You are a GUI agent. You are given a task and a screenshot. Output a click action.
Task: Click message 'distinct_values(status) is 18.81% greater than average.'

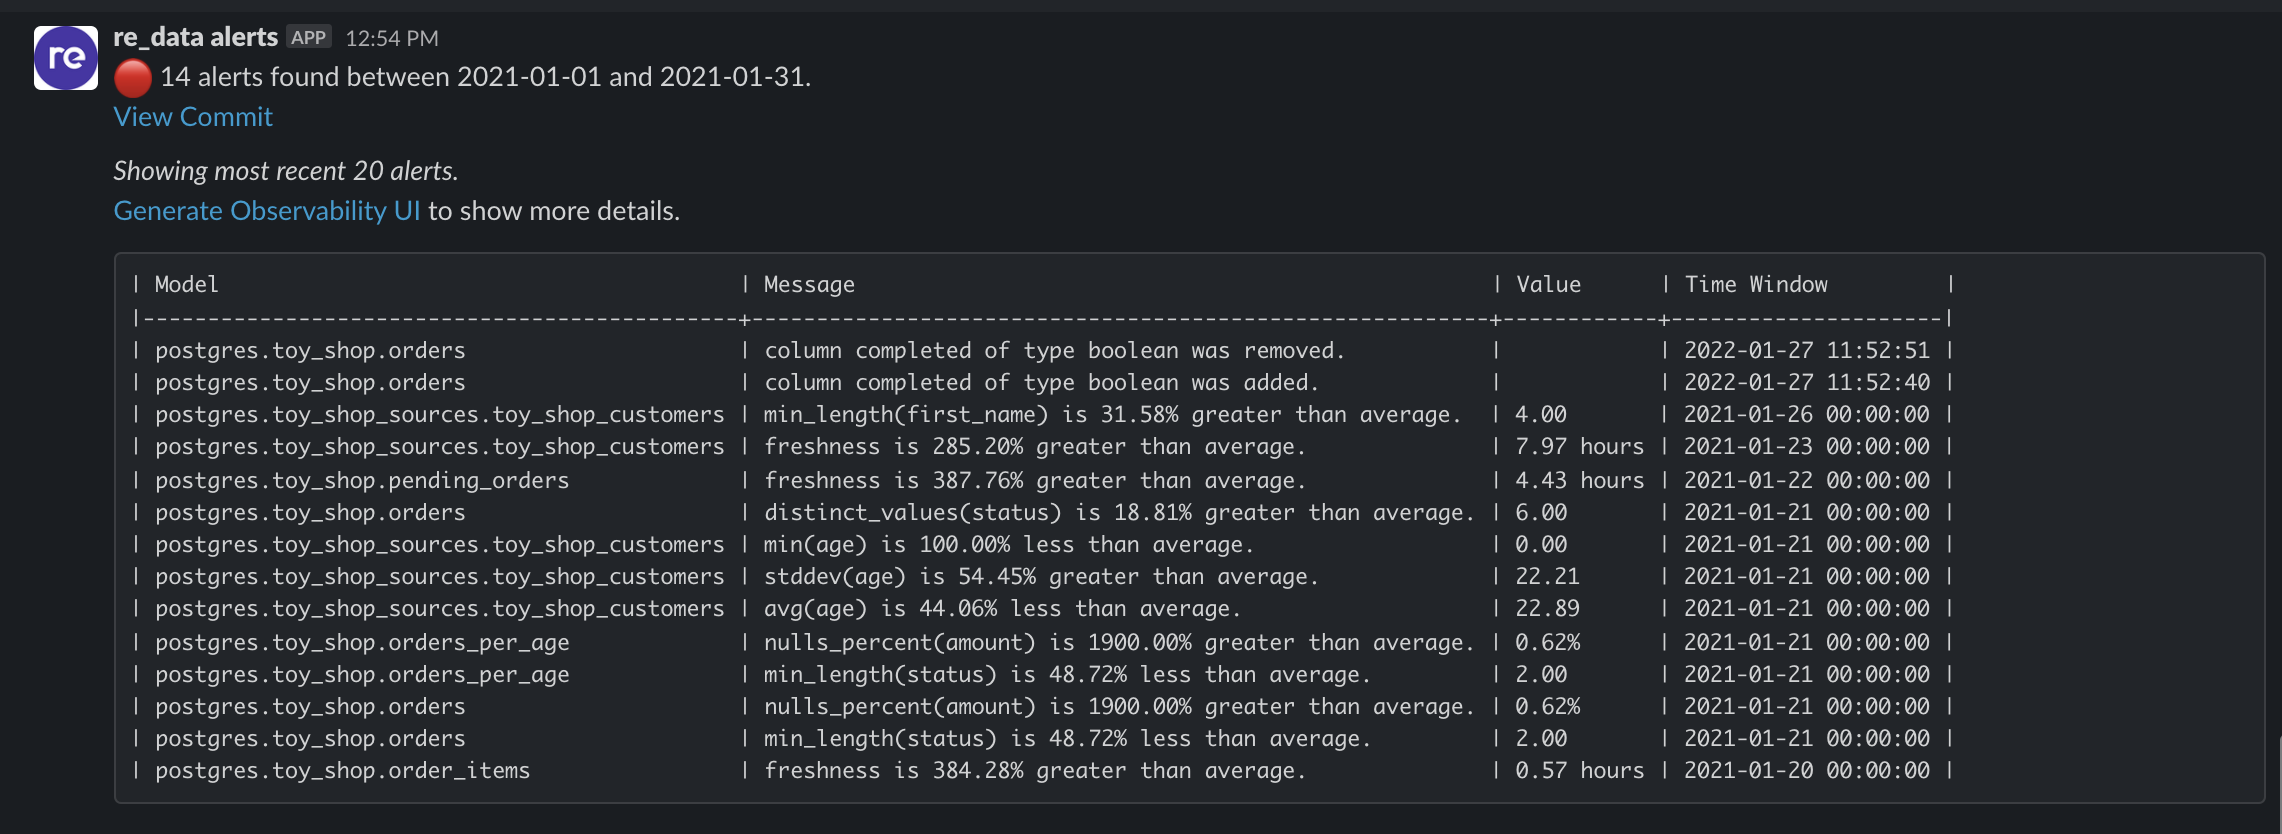(x=1119, y=513)
